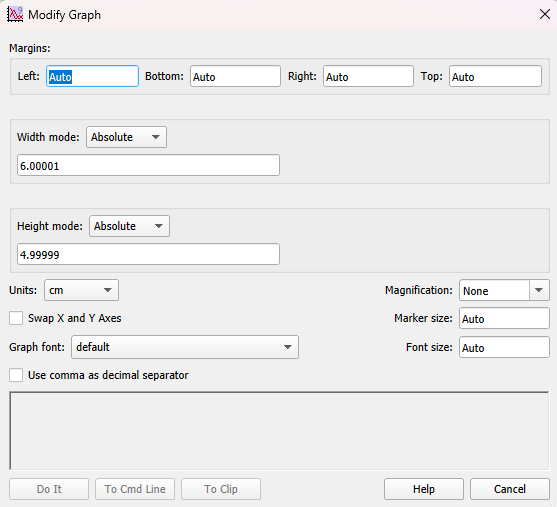The width and height of the screenshot is (557, 507).
Task: Close the Modify Graph dialog
Action: [x=545, y=15]
